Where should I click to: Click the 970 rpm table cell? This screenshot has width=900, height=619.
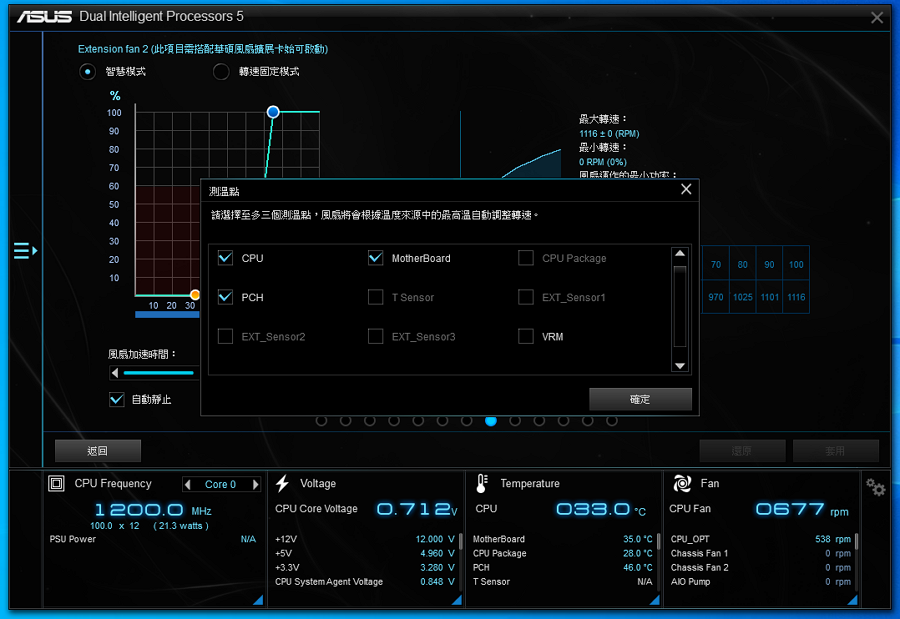pyautogui.click(x=716, y=297)
